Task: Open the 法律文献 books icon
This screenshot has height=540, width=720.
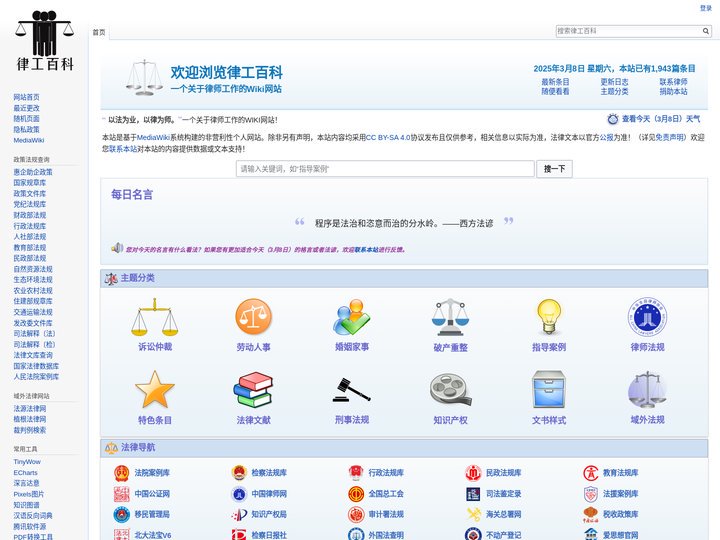Action: (253, 390)
